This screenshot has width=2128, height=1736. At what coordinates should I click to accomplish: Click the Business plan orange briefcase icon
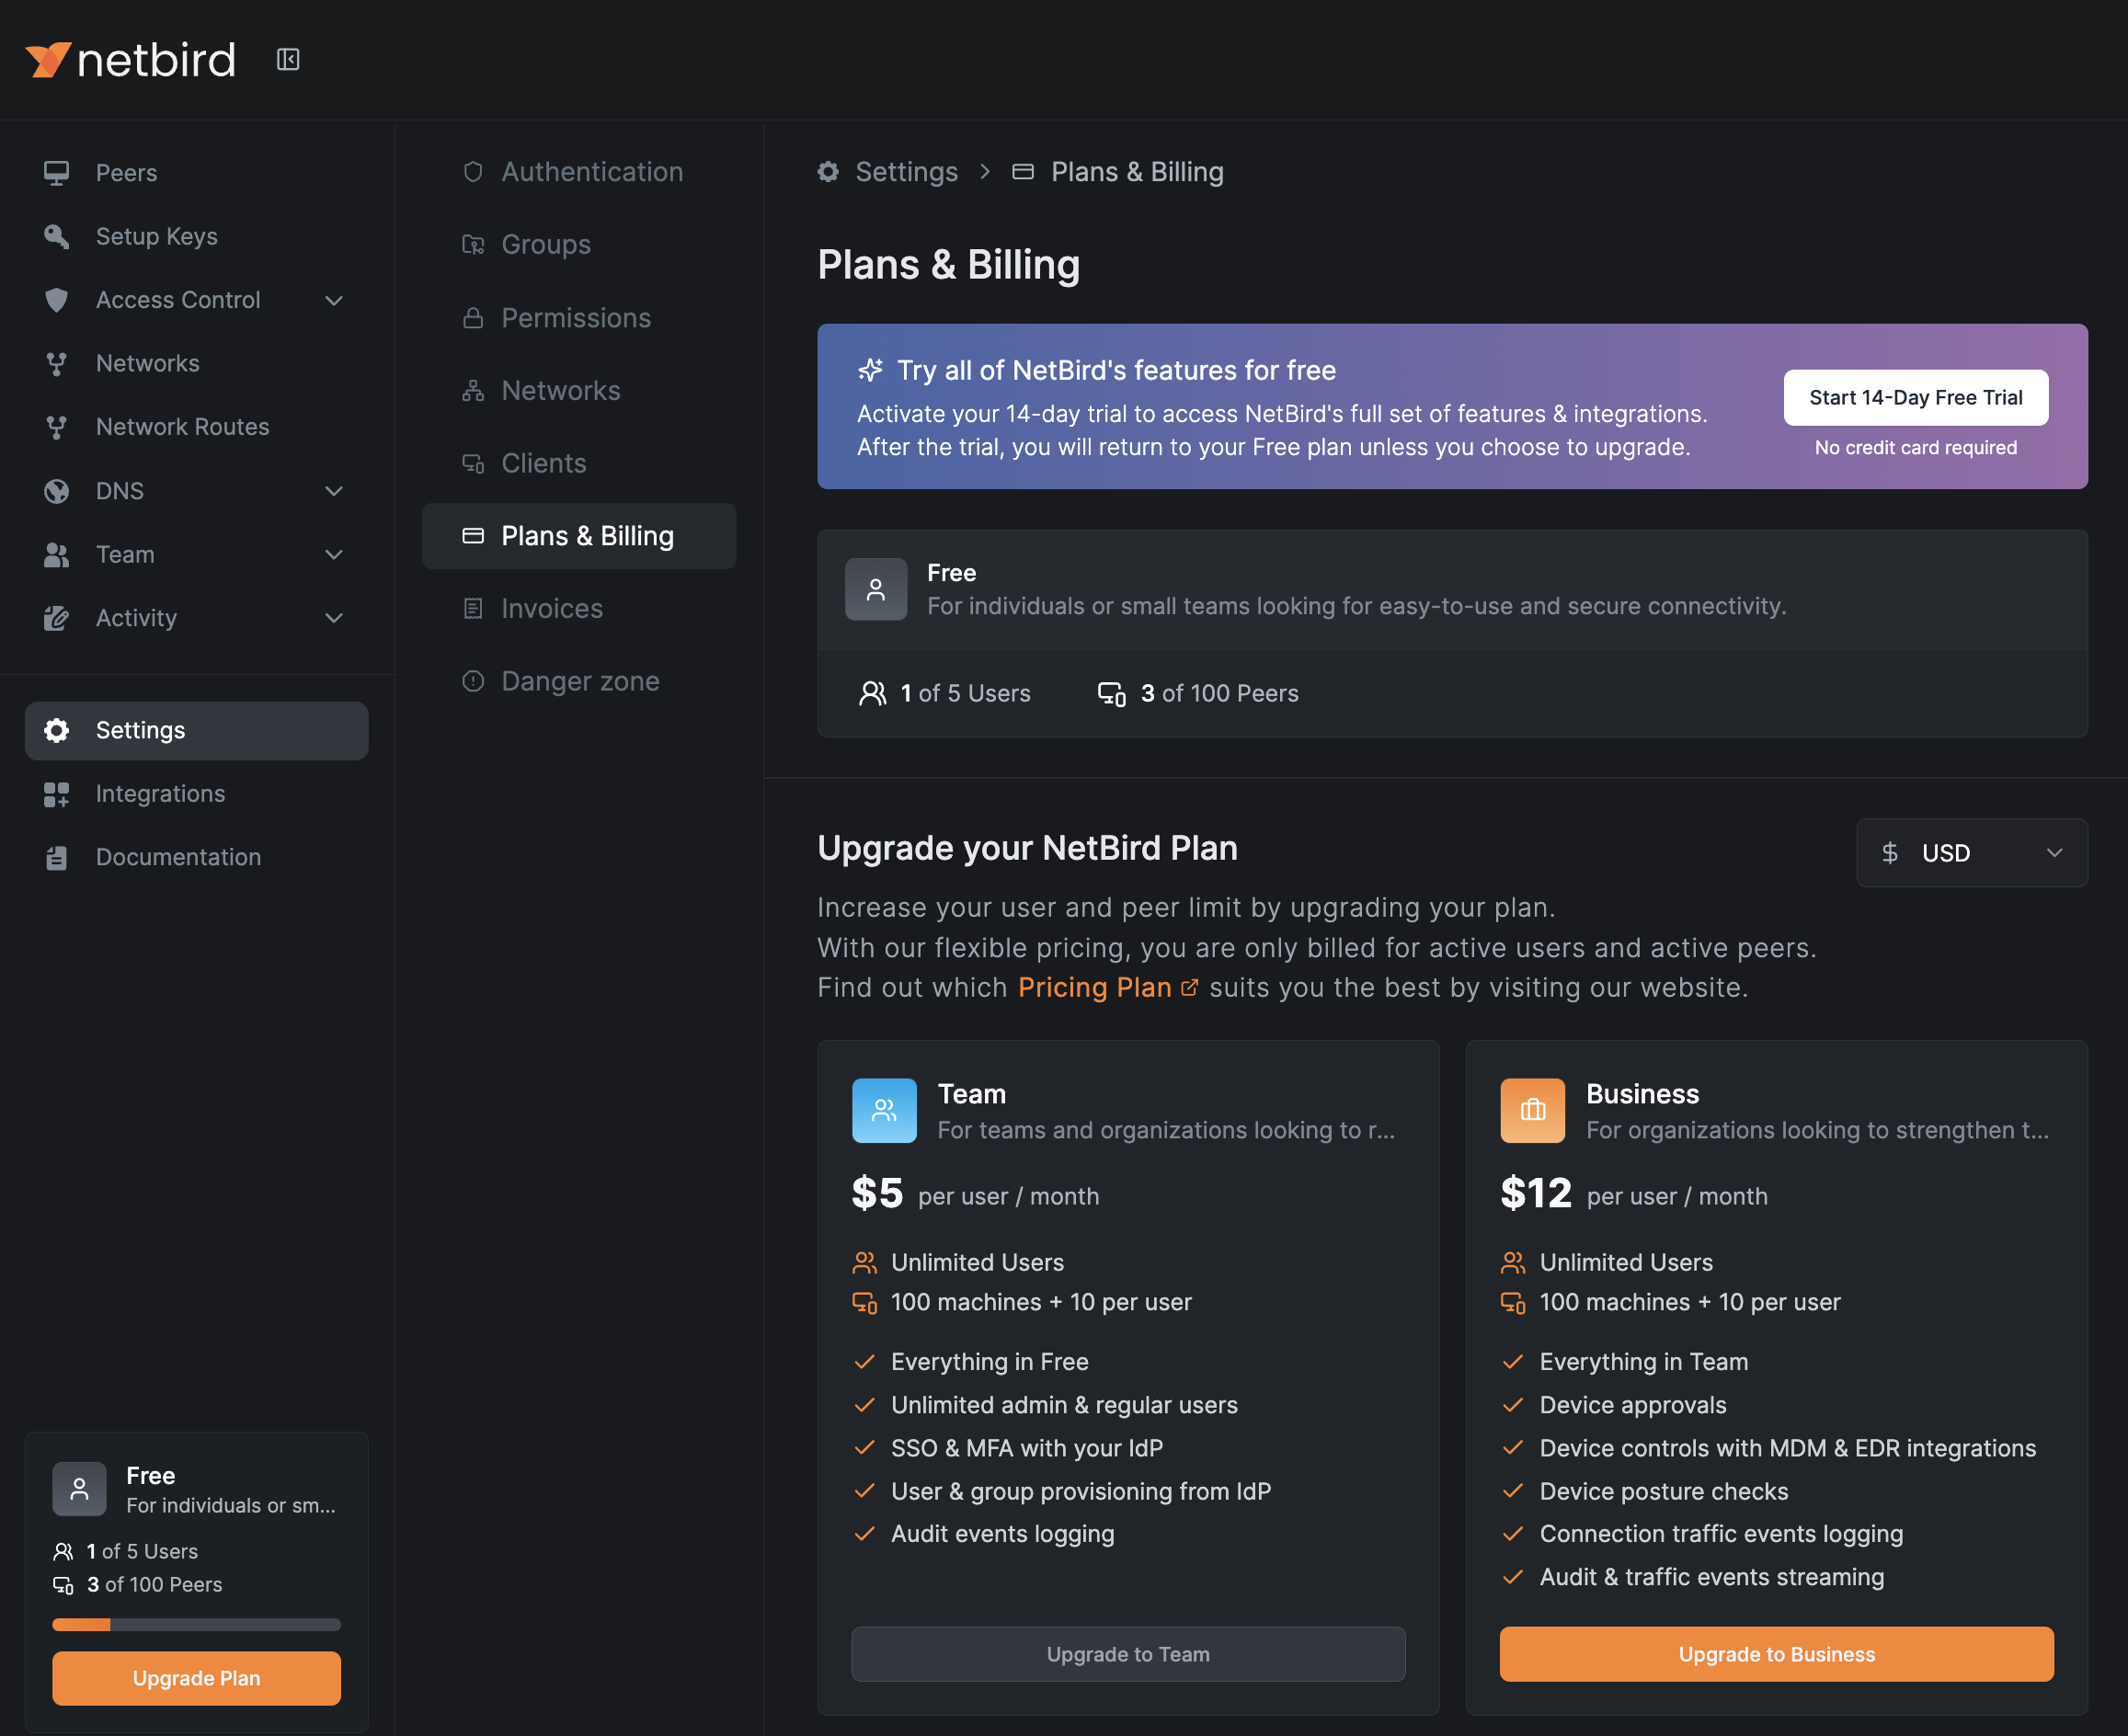pos(1532,1110)
